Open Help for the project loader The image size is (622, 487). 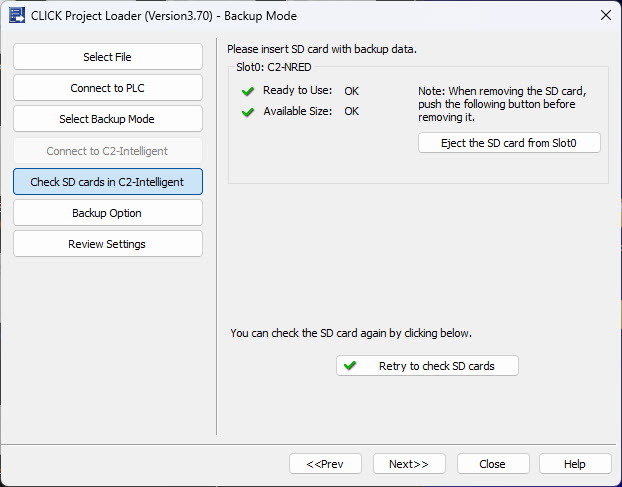point(575,464)
